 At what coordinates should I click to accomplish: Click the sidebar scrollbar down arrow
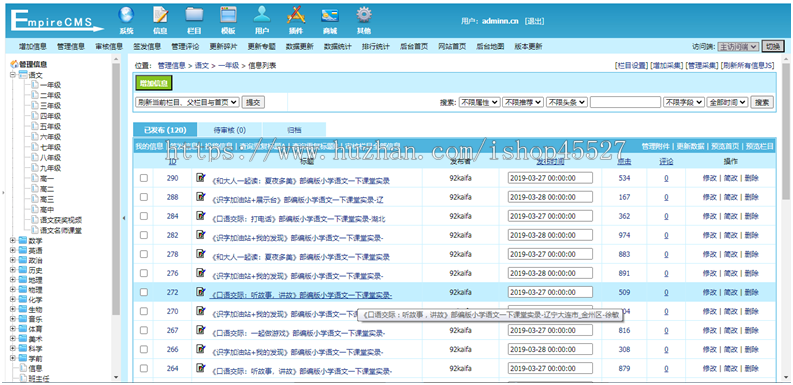pyautogui.click(x=116, y=377)
